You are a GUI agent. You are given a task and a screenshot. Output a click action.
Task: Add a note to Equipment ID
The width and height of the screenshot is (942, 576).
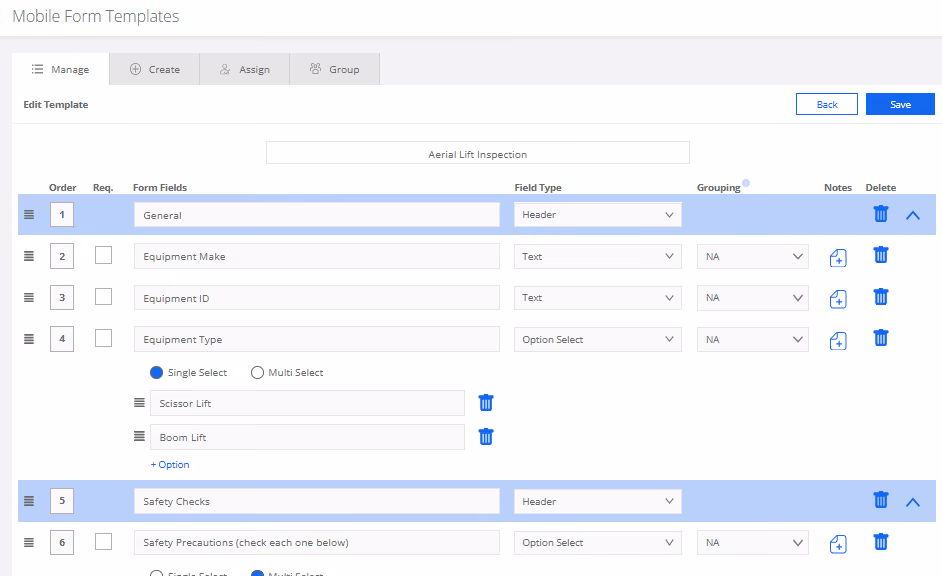(x=838, y=299)
